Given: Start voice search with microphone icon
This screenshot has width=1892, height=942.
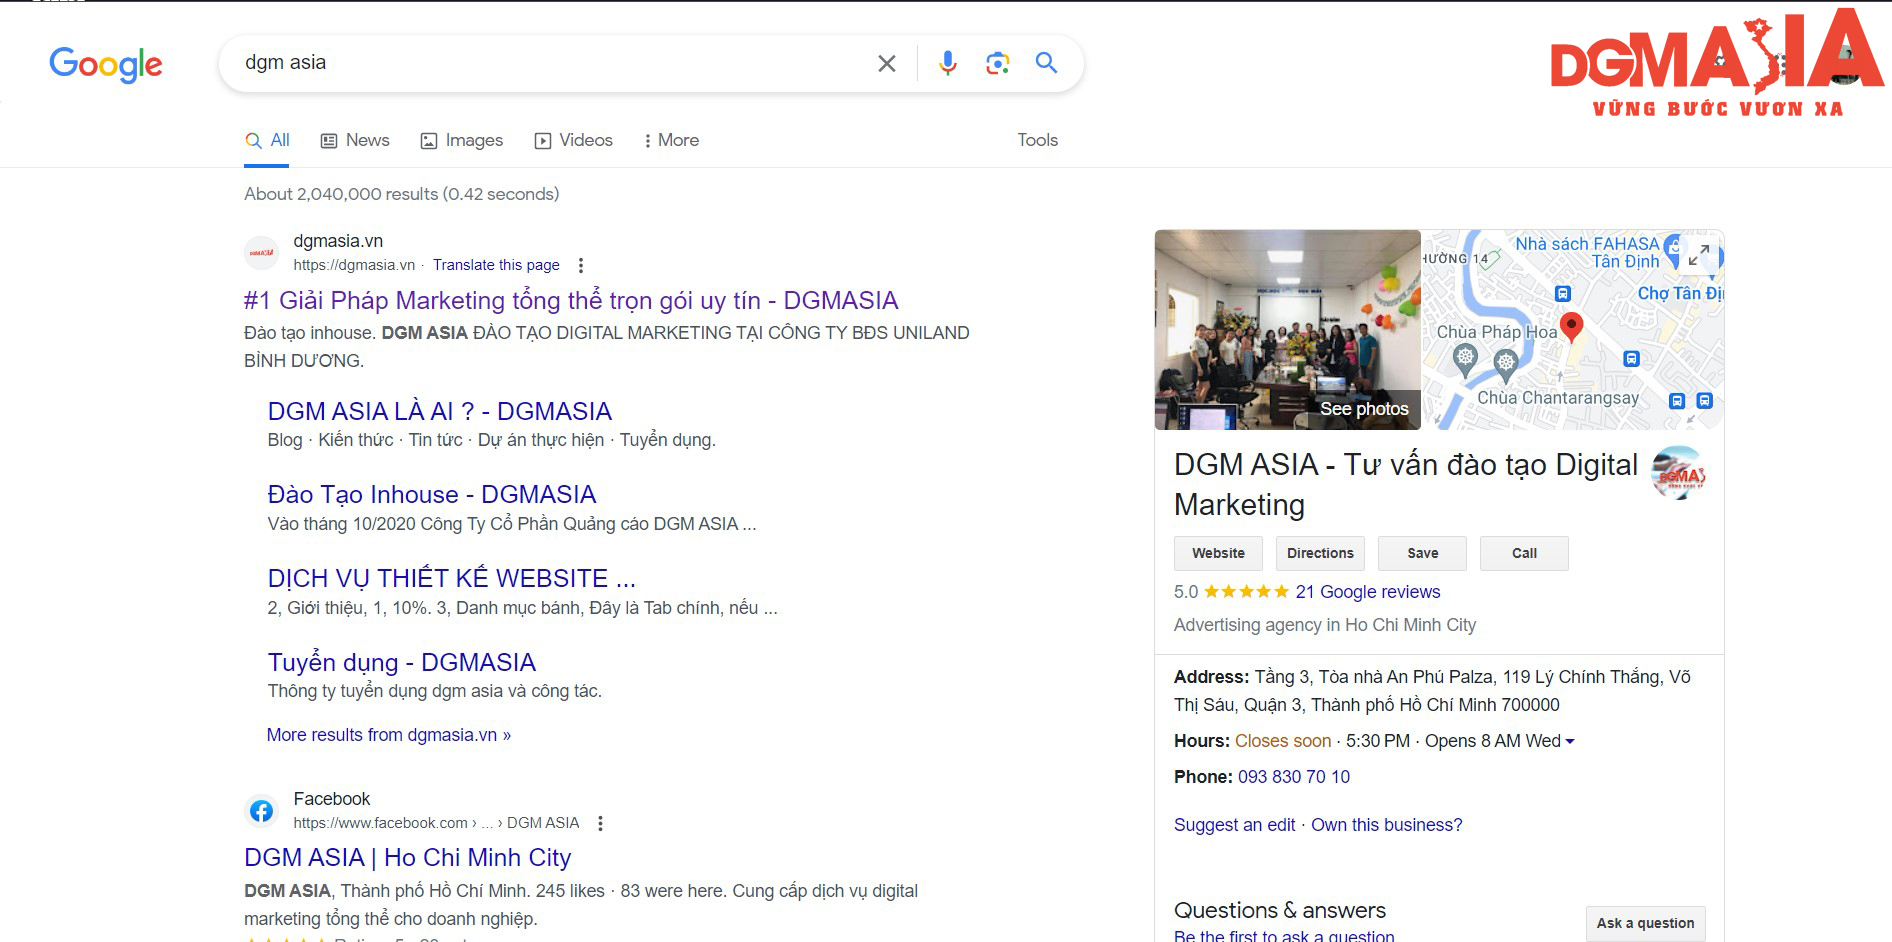Looking at the screenshot, I should [x=947, y=63].
